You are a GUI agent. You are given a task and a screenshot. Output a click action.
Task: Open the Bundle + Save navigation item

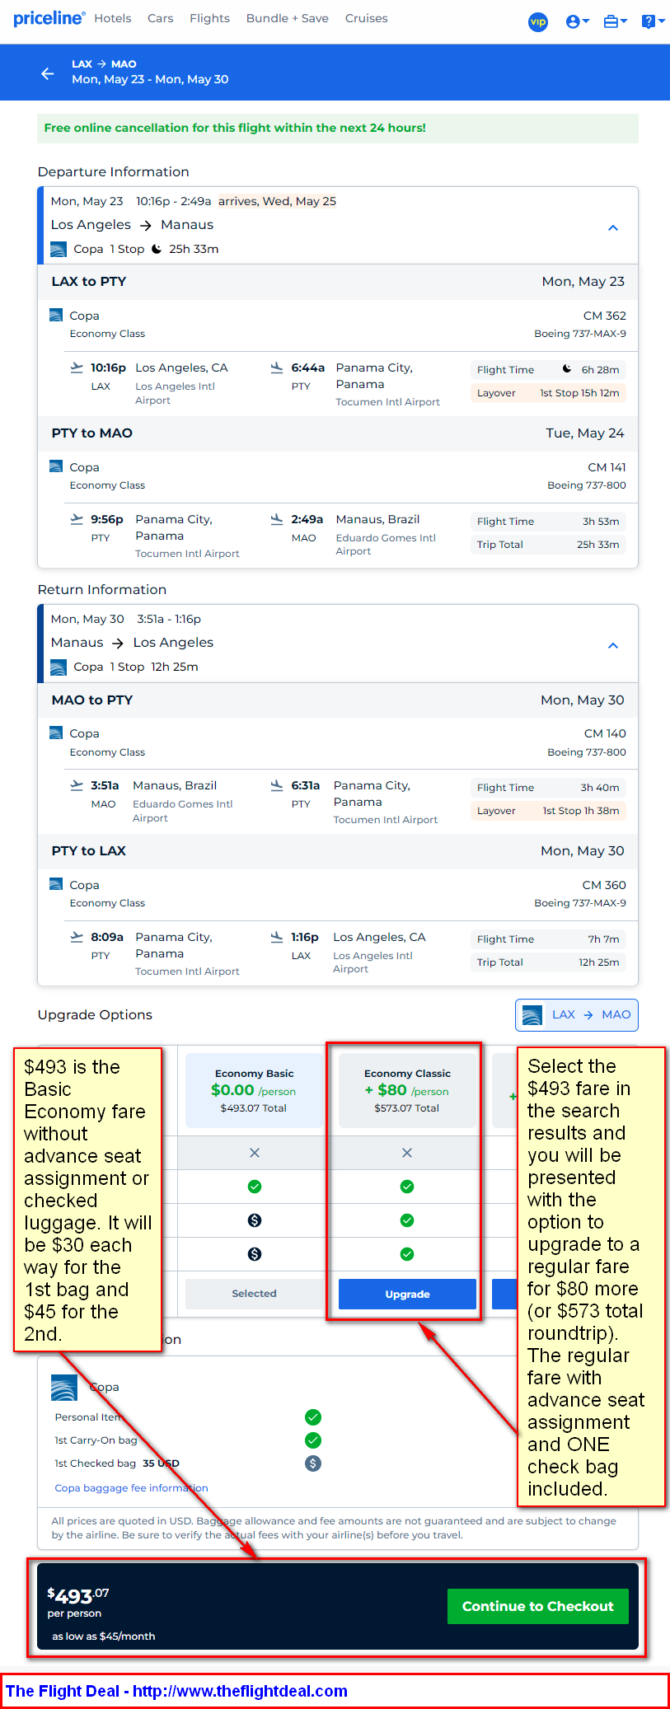[x=287, y=19]
